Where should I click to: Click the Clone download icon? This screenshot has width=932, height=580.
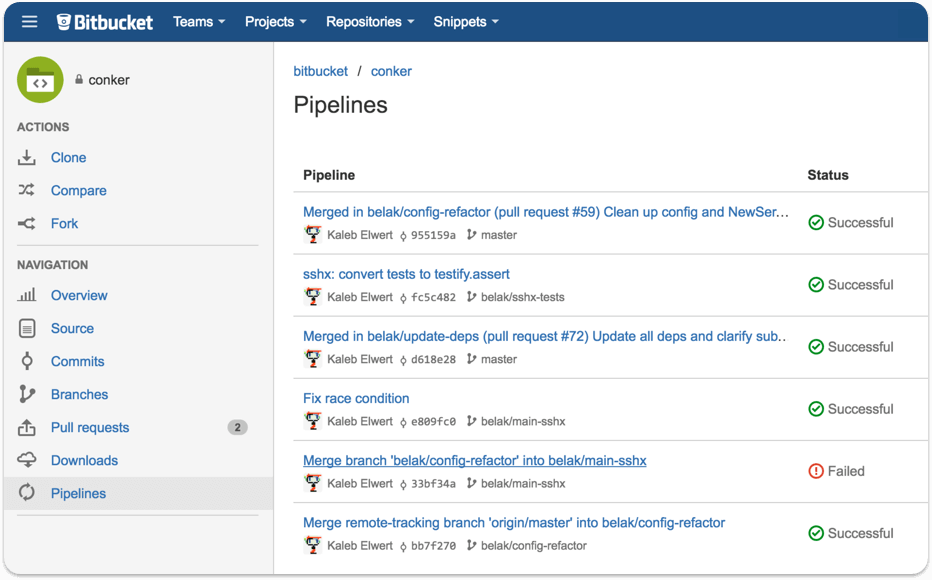27,158
